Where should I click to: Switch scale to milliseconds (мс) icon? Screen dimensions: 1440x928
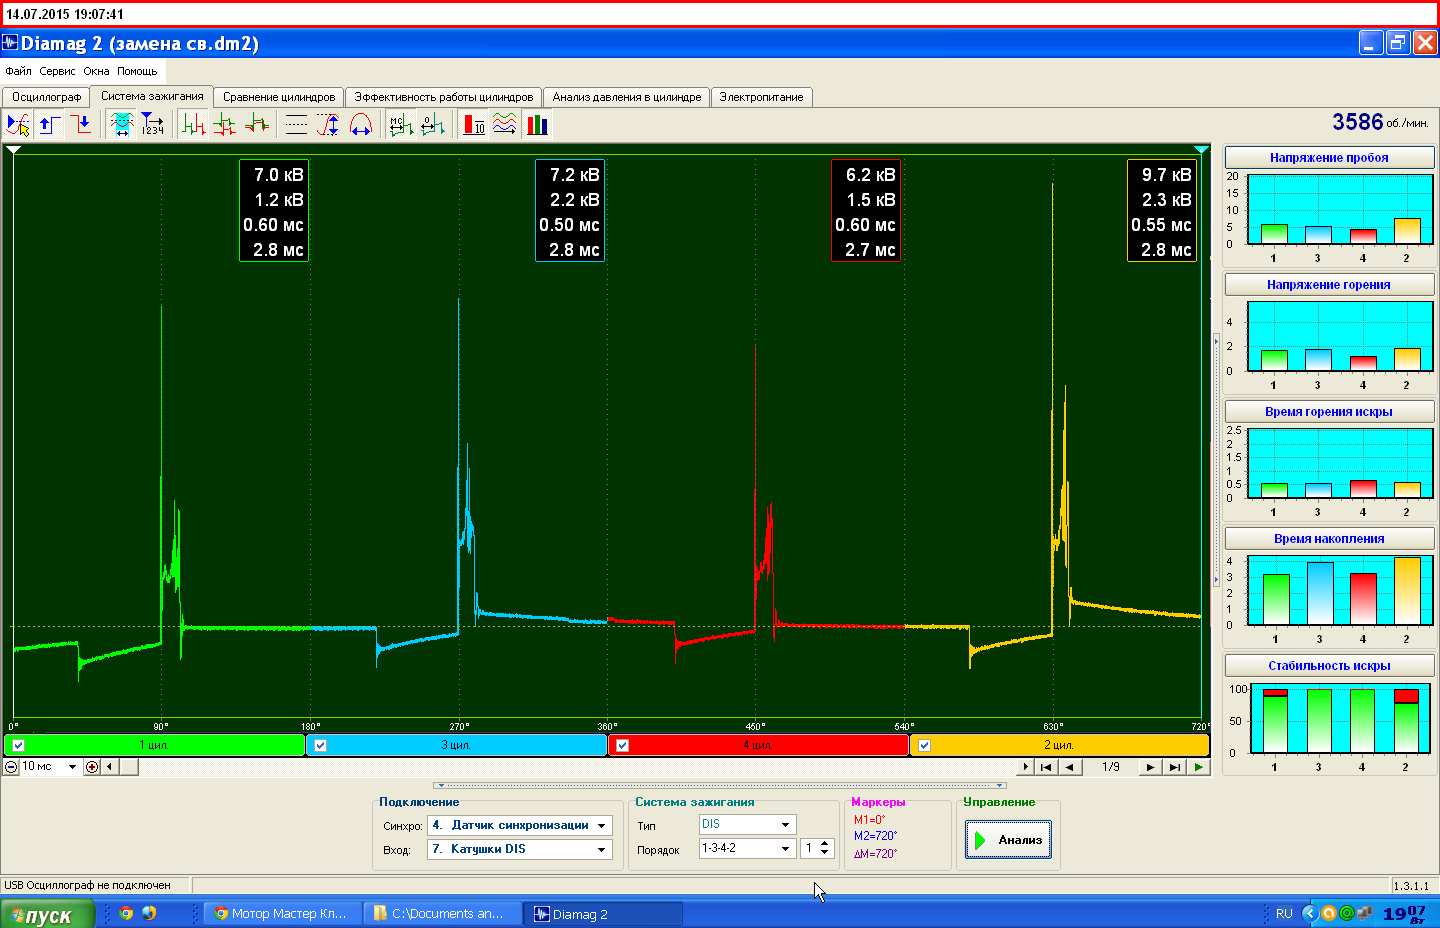(401, 124)
